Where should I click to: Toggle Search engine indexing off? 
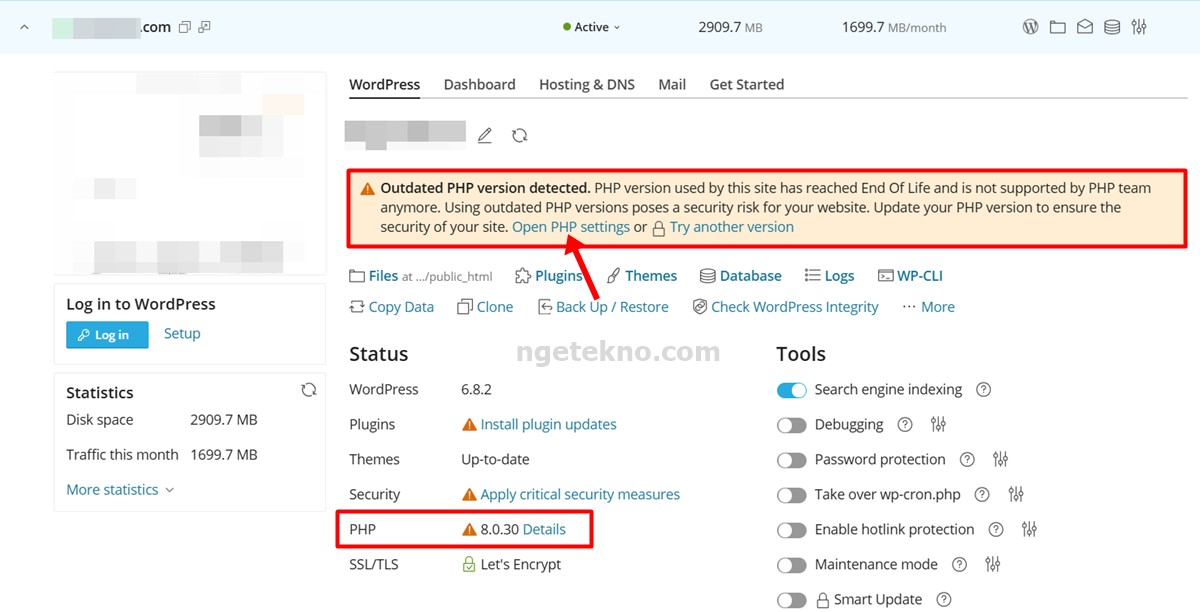pos(792,390)
